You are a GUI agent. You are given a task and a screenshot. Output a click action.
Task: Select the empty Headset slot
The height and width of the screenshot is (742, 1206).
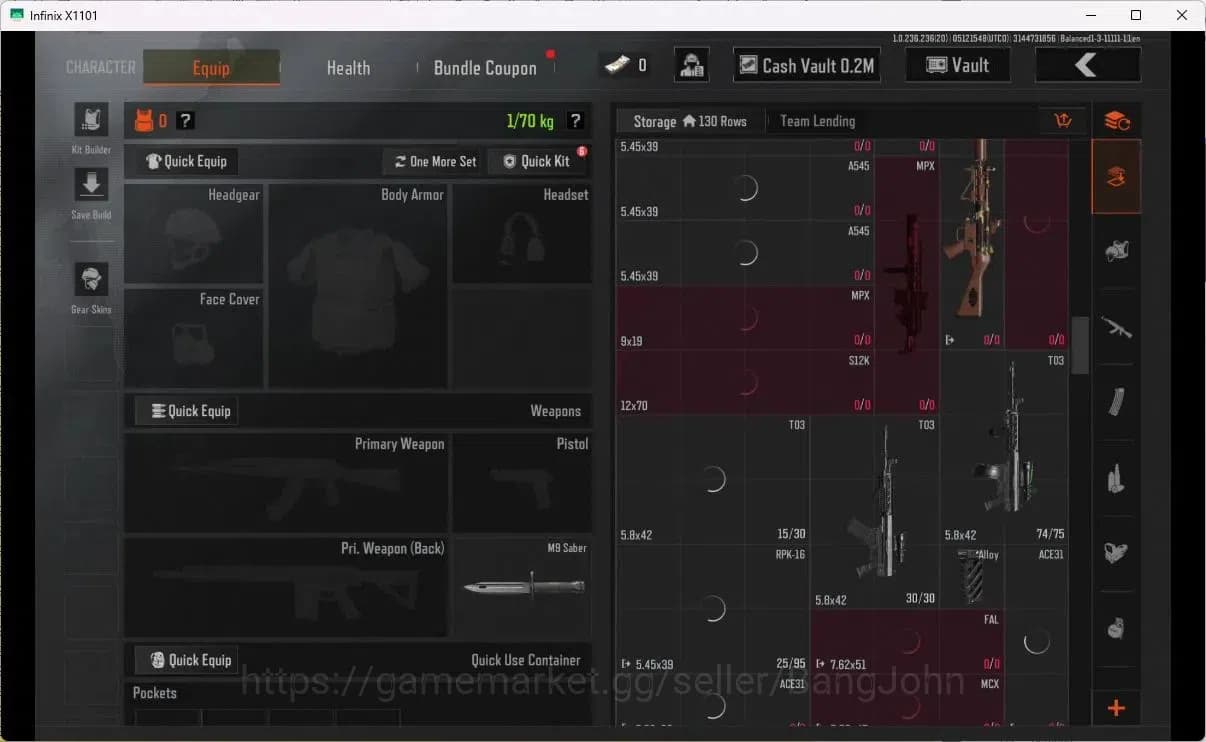(521, 233)
